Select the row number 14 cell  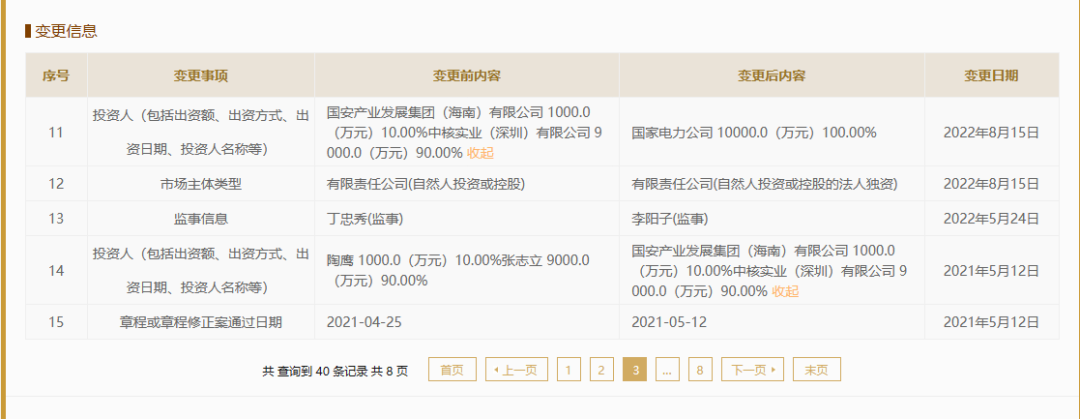[56, 271]
